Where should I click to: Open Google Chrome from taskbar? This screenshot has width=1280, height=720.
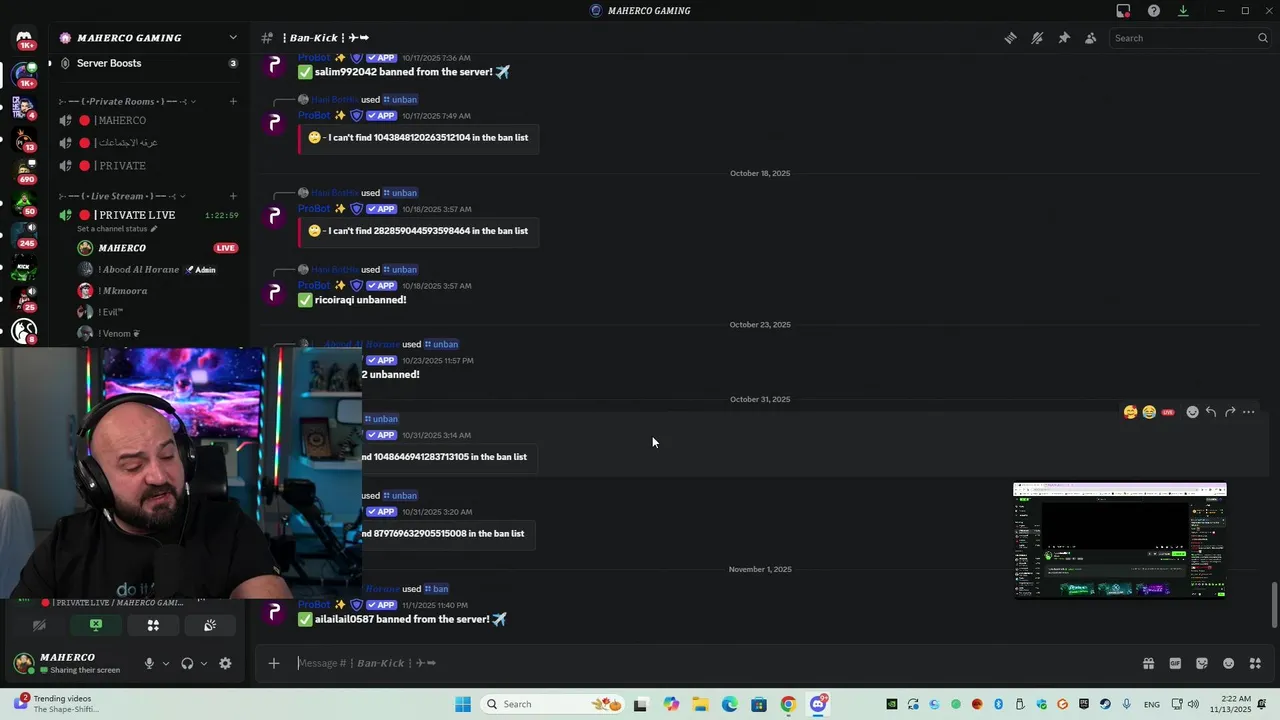click(x=788, y=704)
